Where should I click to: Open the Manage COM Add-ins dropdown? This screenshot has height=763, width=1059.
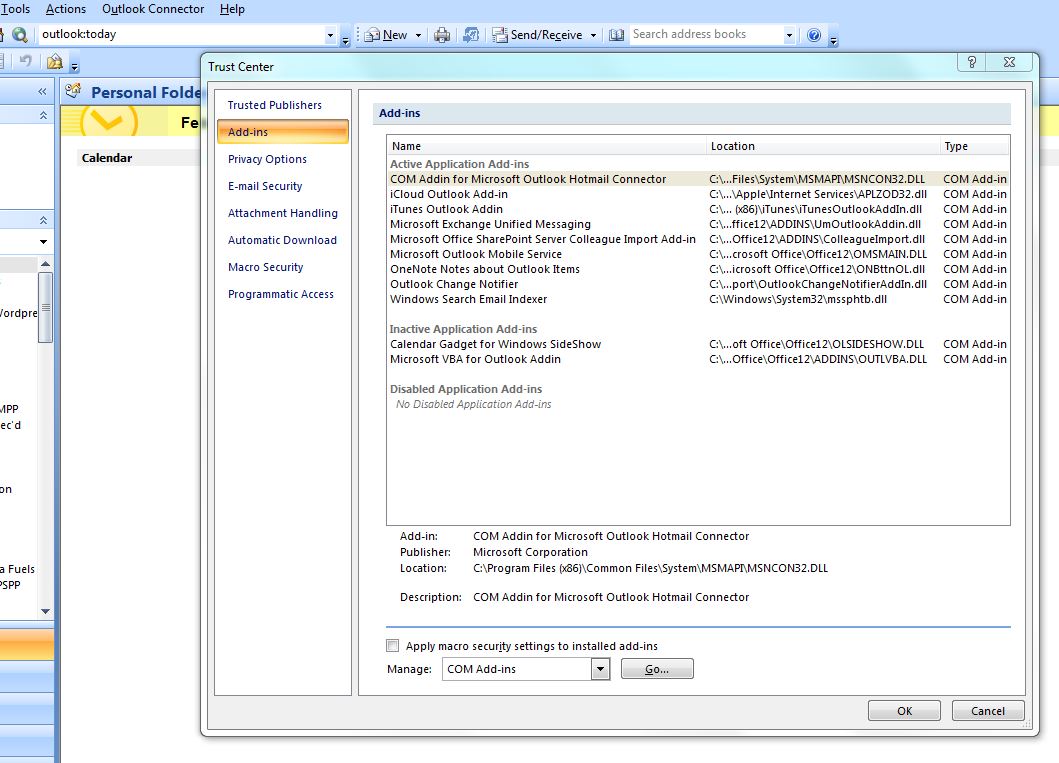pos(600,669)
